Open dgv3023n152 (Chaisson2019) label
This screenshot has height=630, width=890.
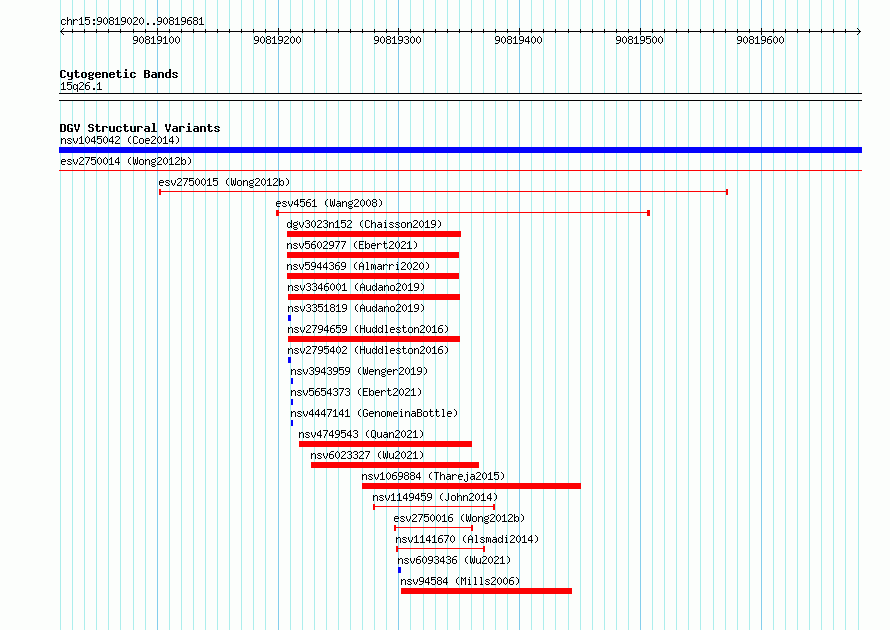(x=364, y=224)
